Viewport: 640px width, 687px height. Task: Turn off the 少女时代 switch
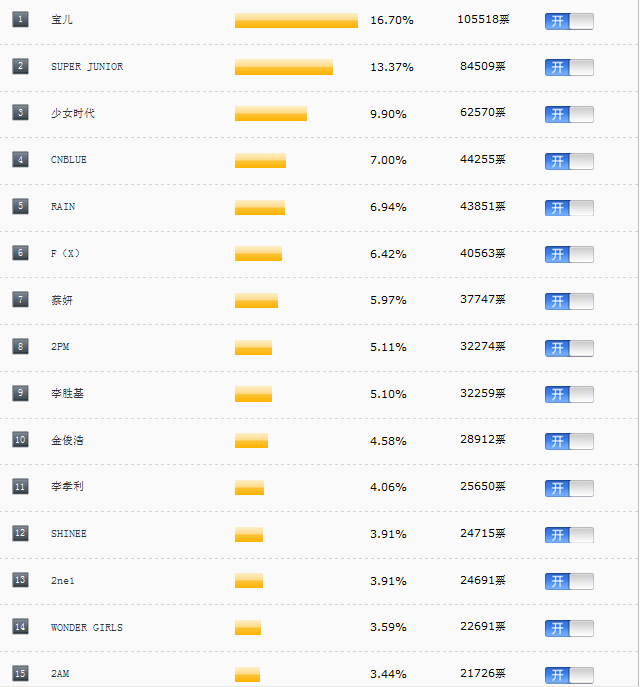(569, 114)
